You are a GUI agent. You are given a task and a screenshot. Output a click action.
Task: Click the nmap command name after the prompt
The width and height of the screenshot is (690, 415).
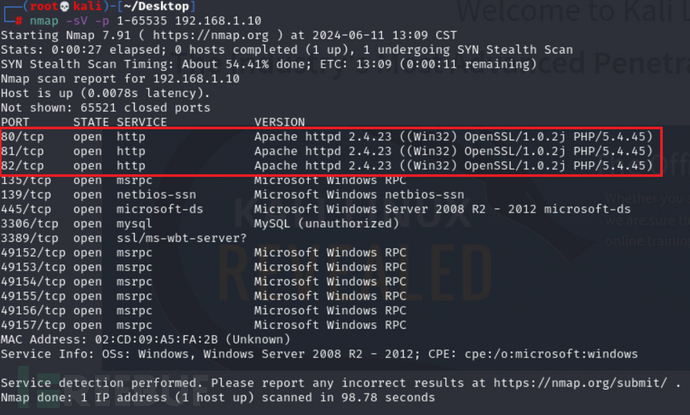click(44, 21)
